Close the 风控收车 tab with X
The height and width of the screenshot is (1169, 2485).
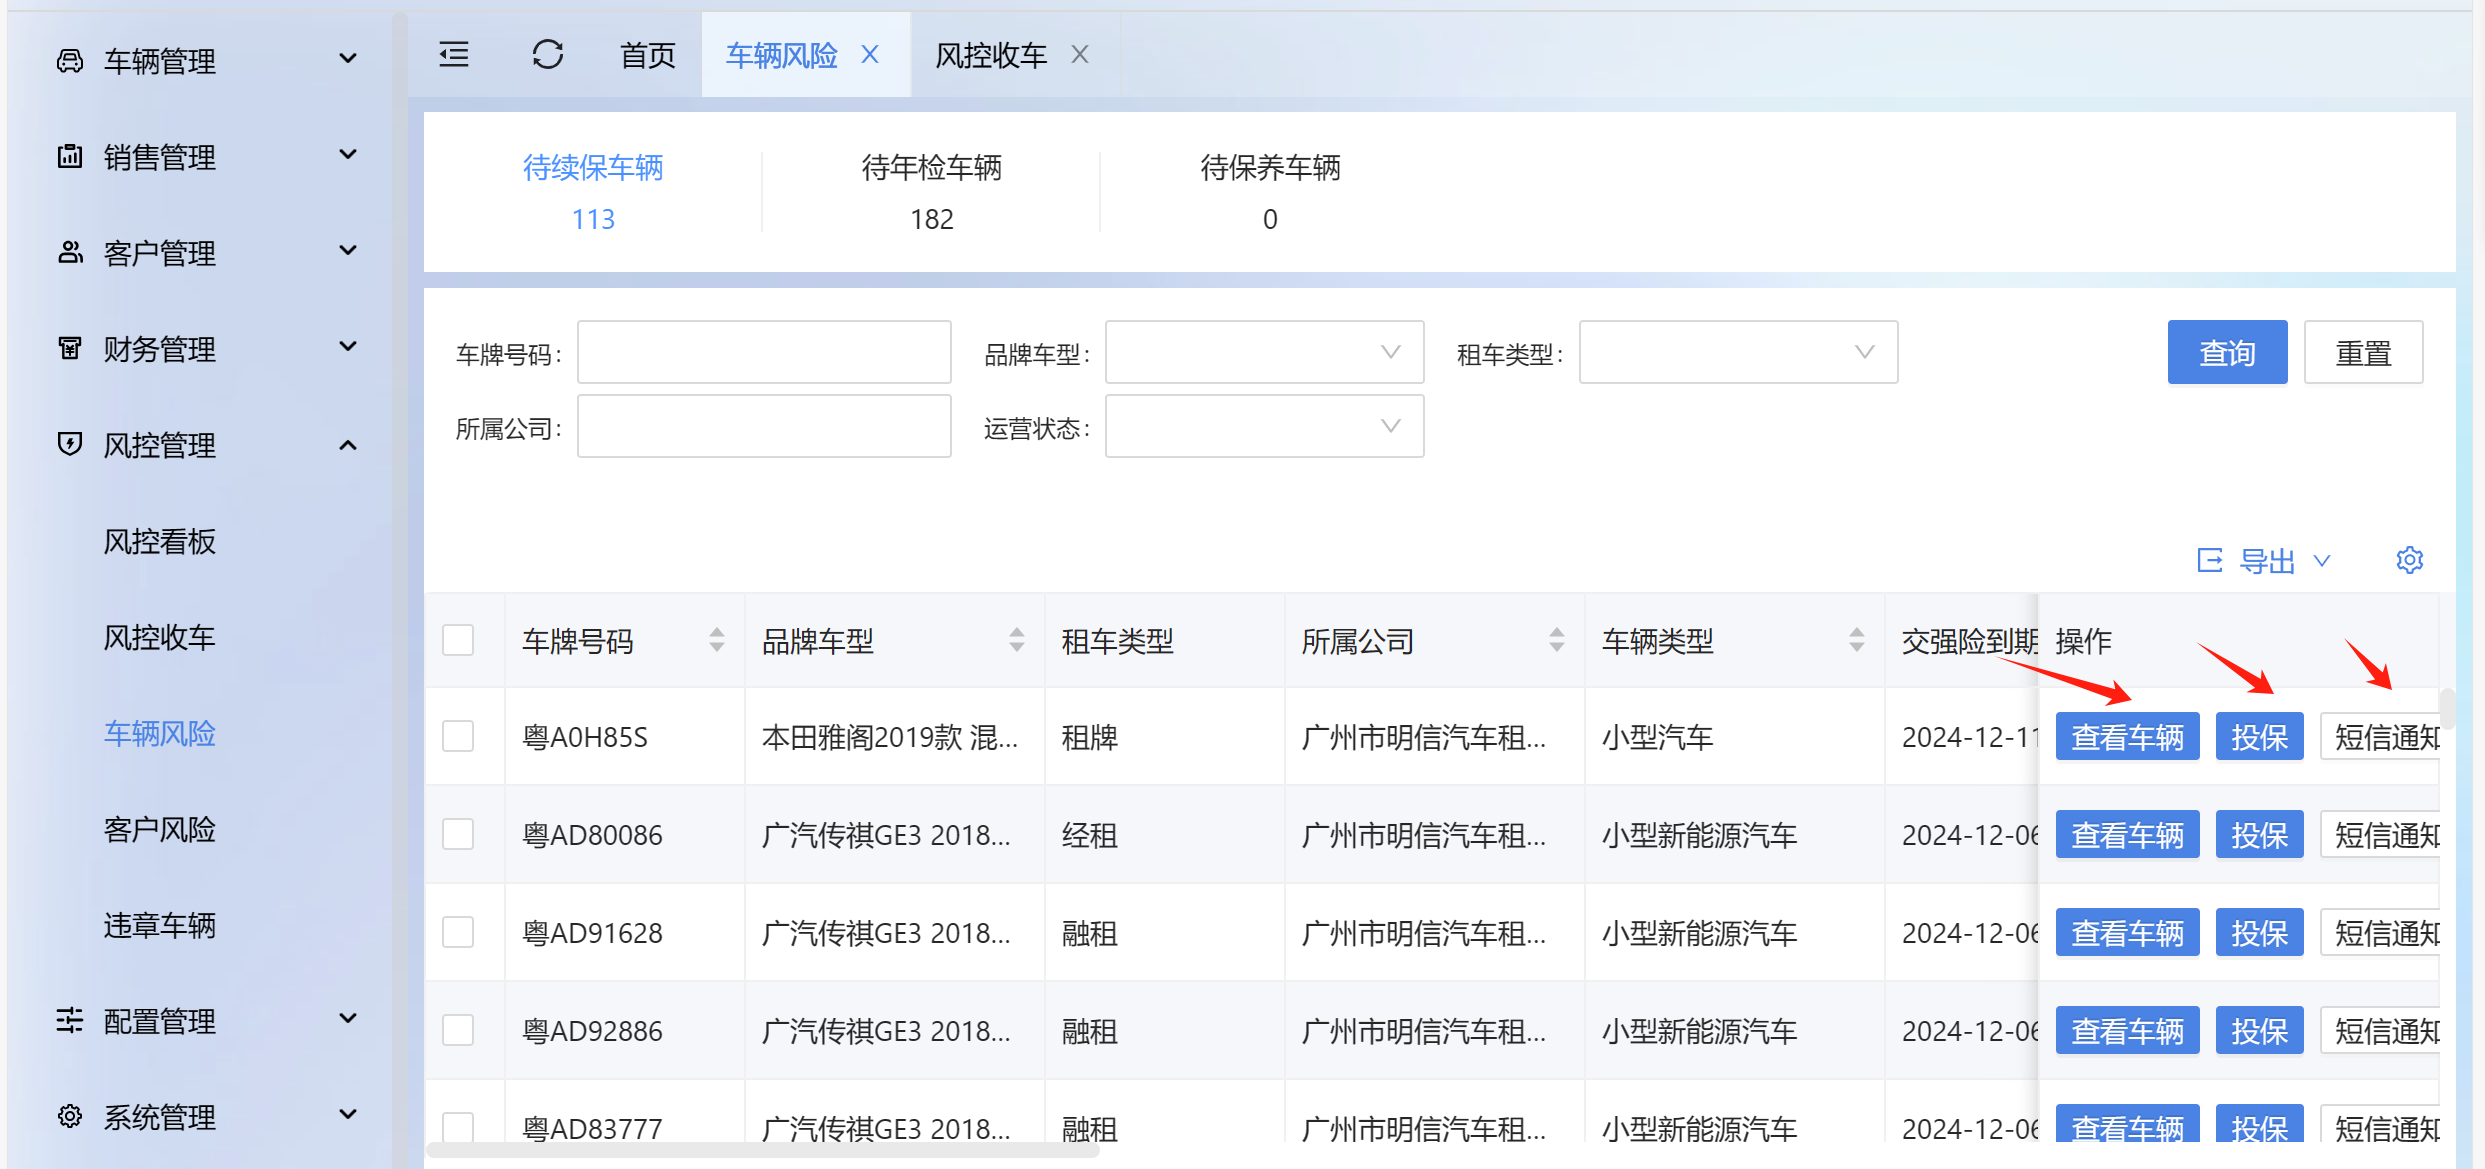click(1080, 55)
